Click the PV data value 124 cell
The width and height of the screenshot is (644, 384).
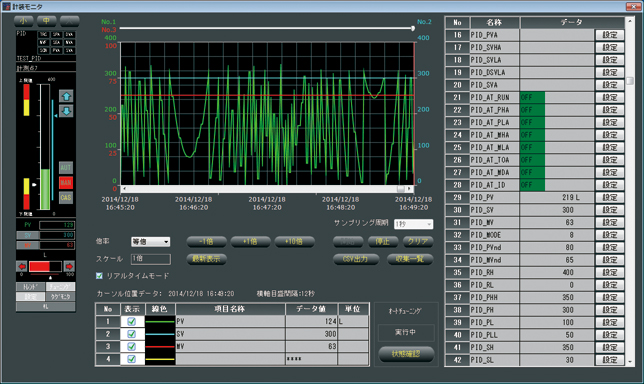point(311,322)
